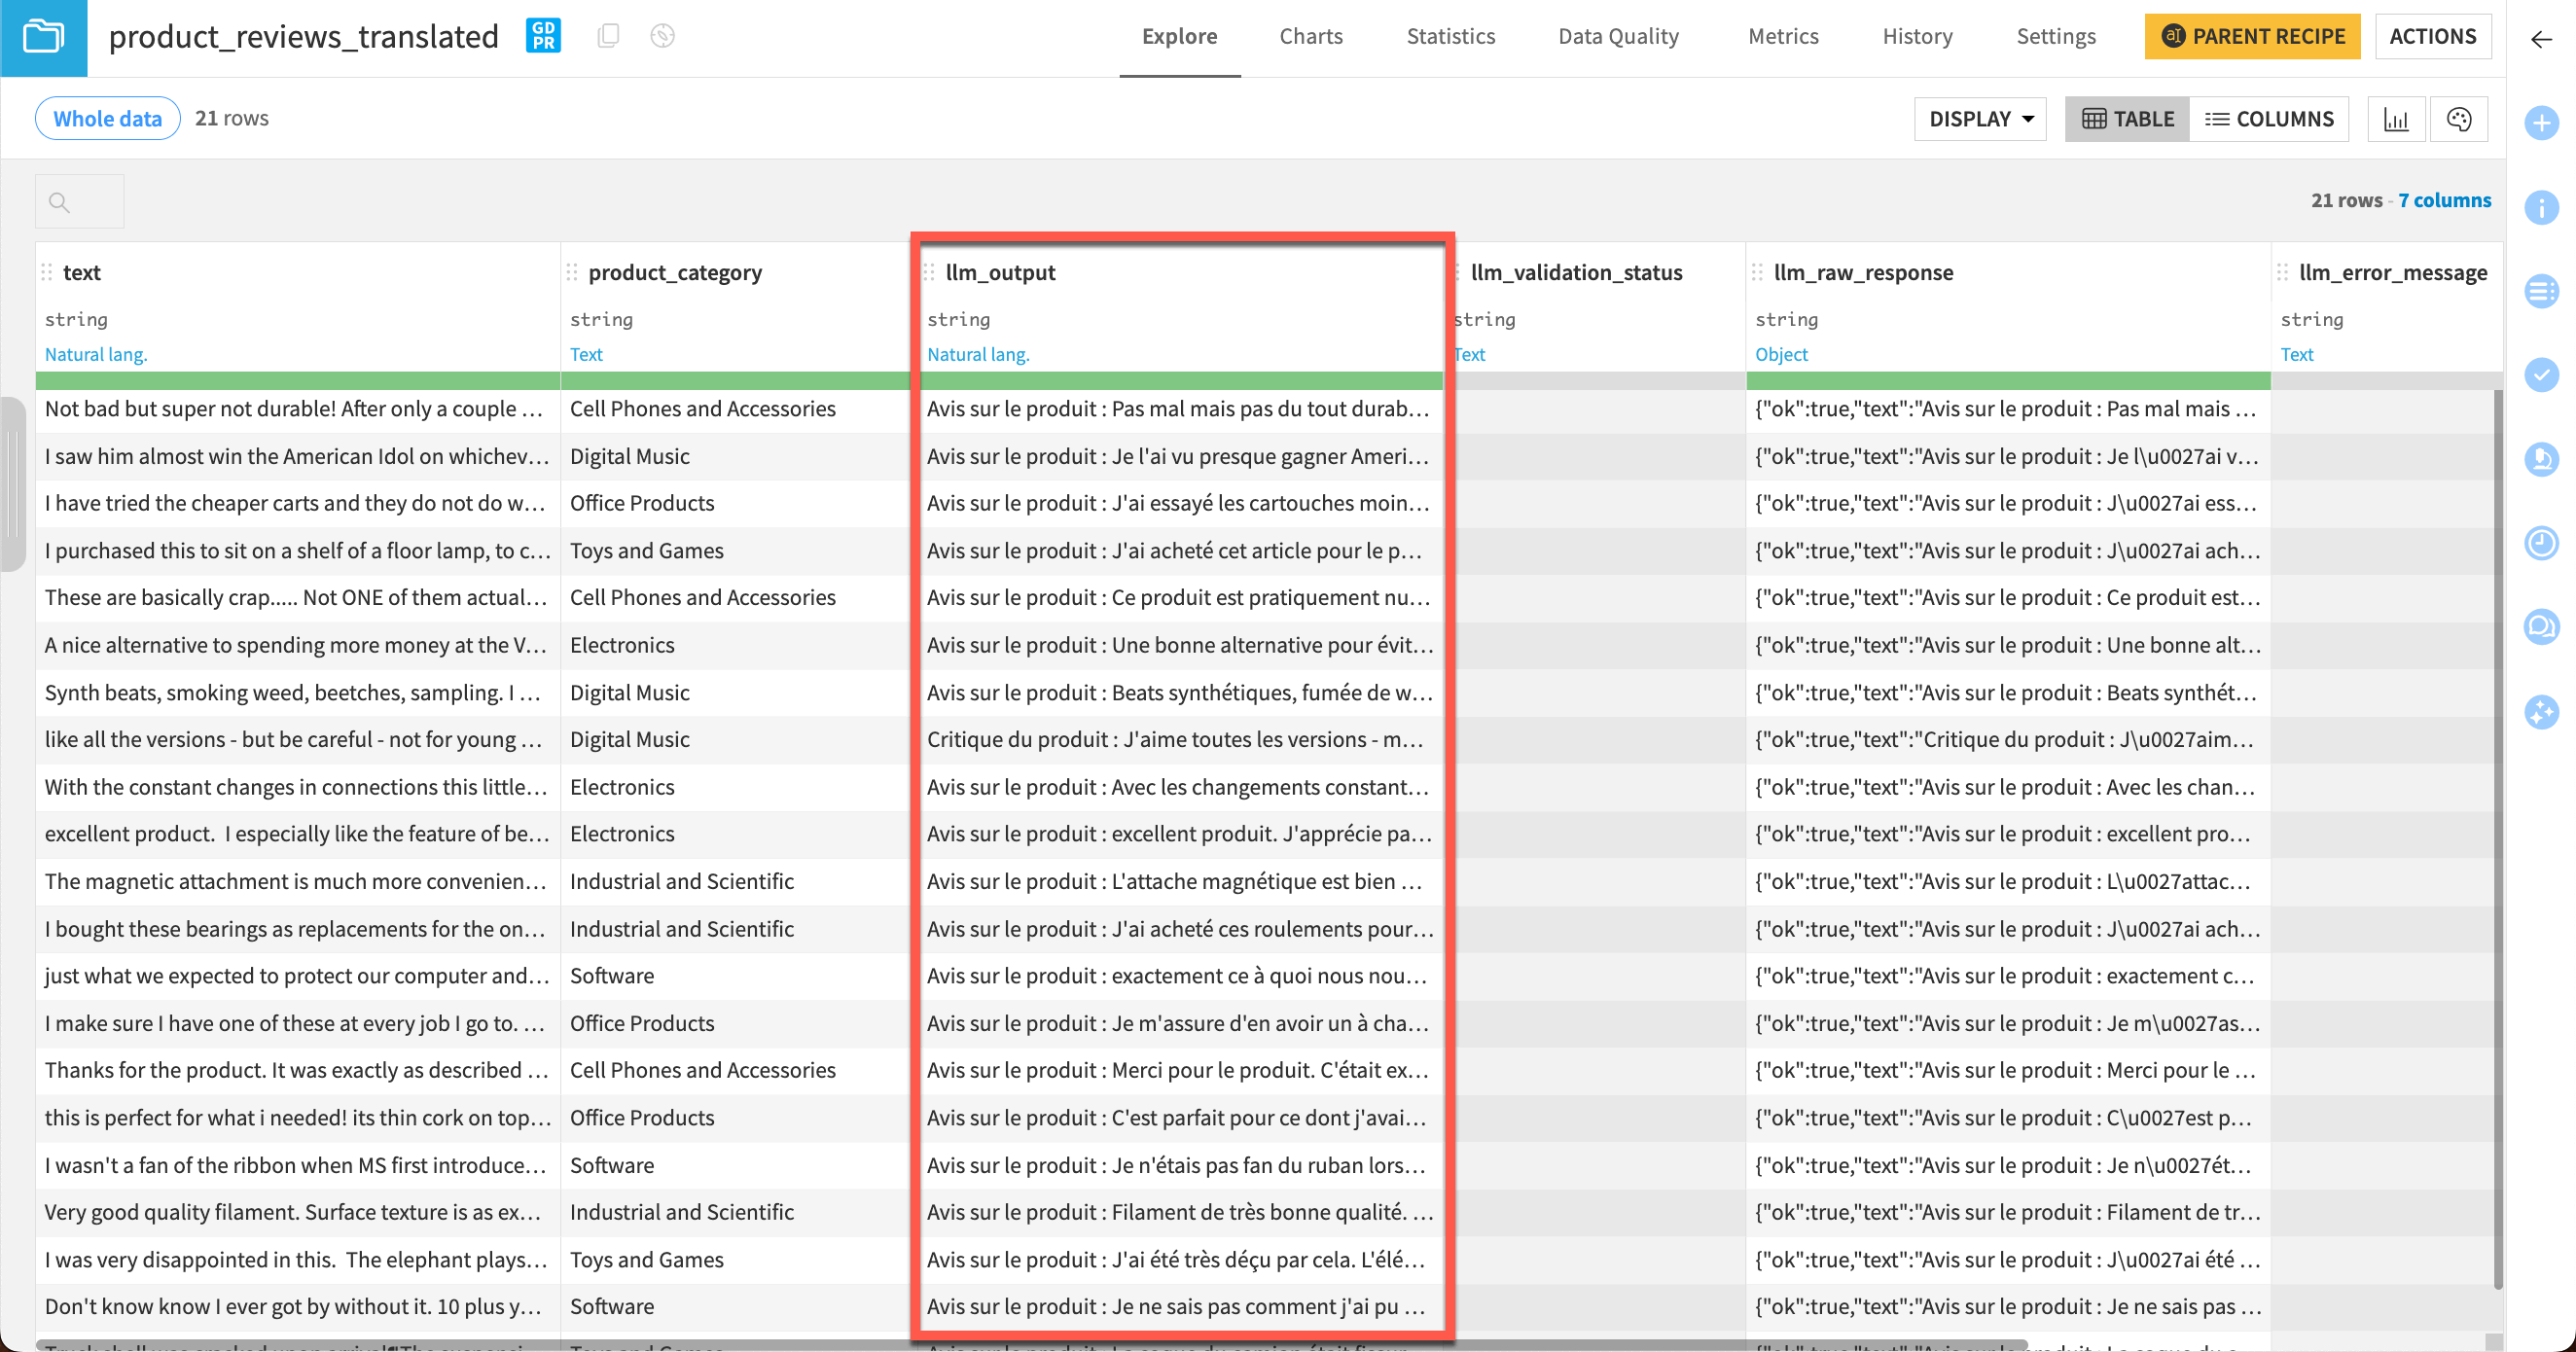Open the Data Quality tab
This screenshot has height=1352, width=2576.
click(1618, 36)
